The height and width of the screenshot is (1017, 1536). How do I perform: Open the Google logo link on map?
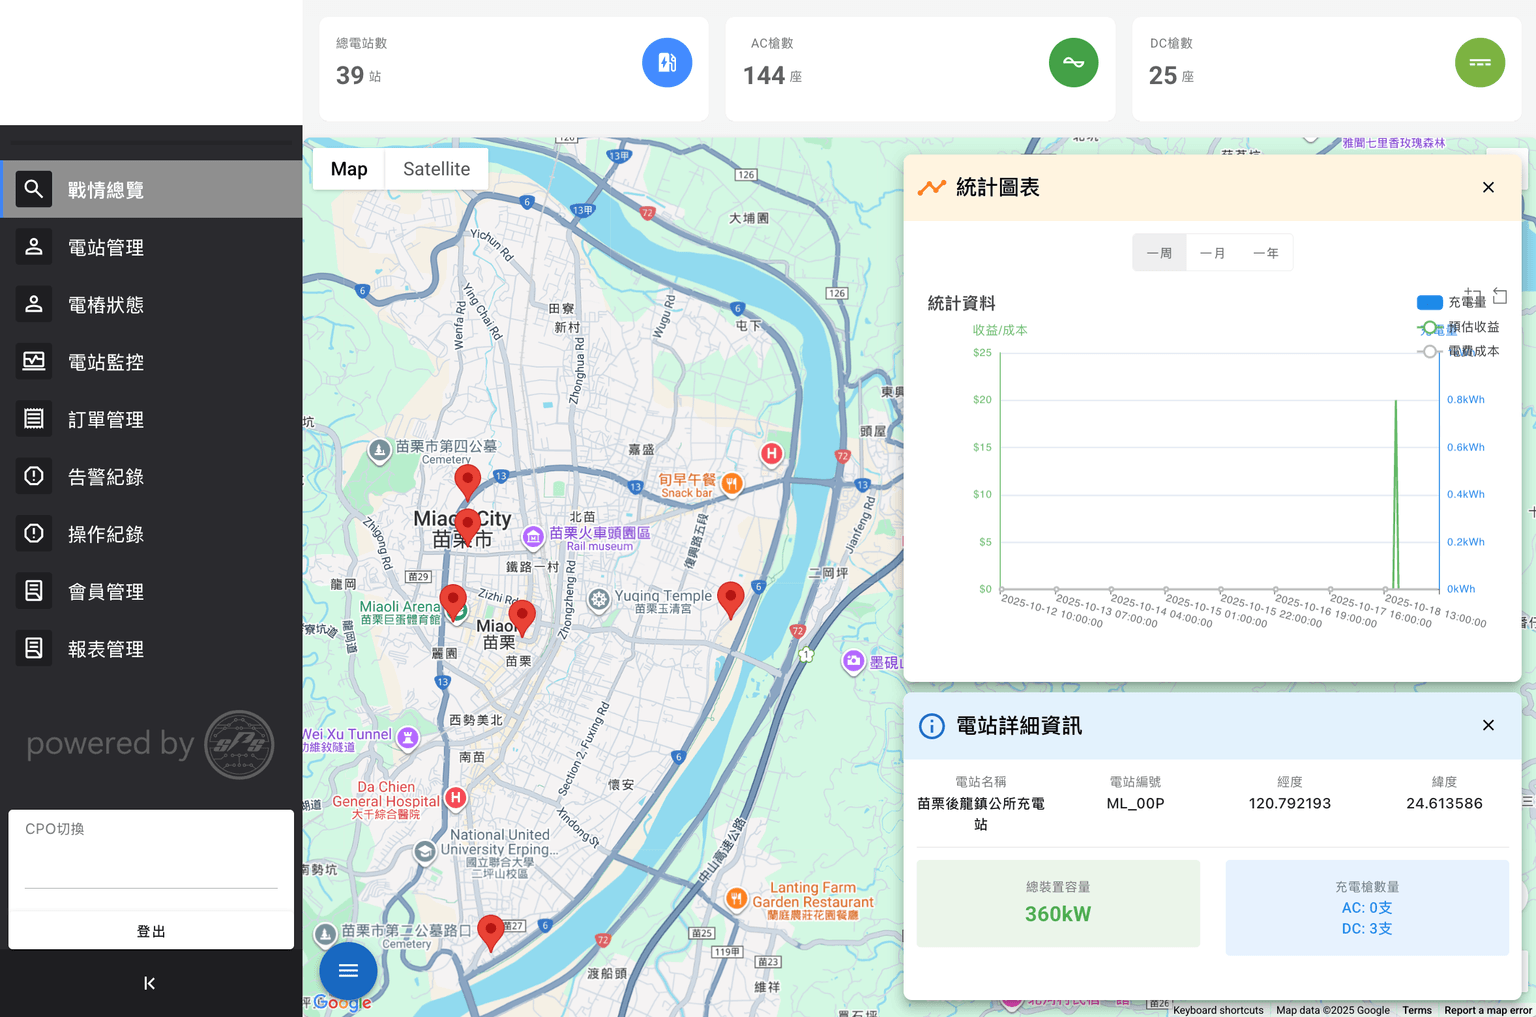tap(342, 1002)
